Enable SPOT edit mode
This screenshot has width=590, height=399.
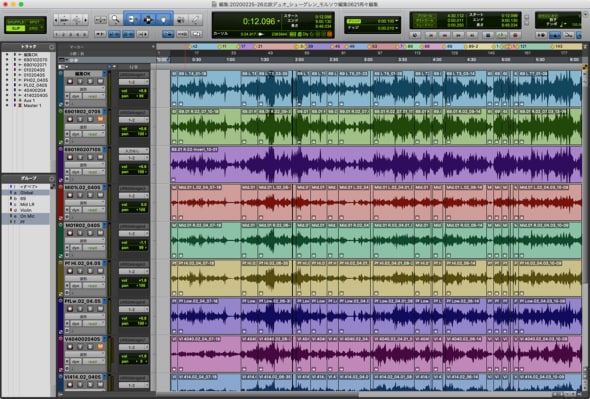coord(35,22)
